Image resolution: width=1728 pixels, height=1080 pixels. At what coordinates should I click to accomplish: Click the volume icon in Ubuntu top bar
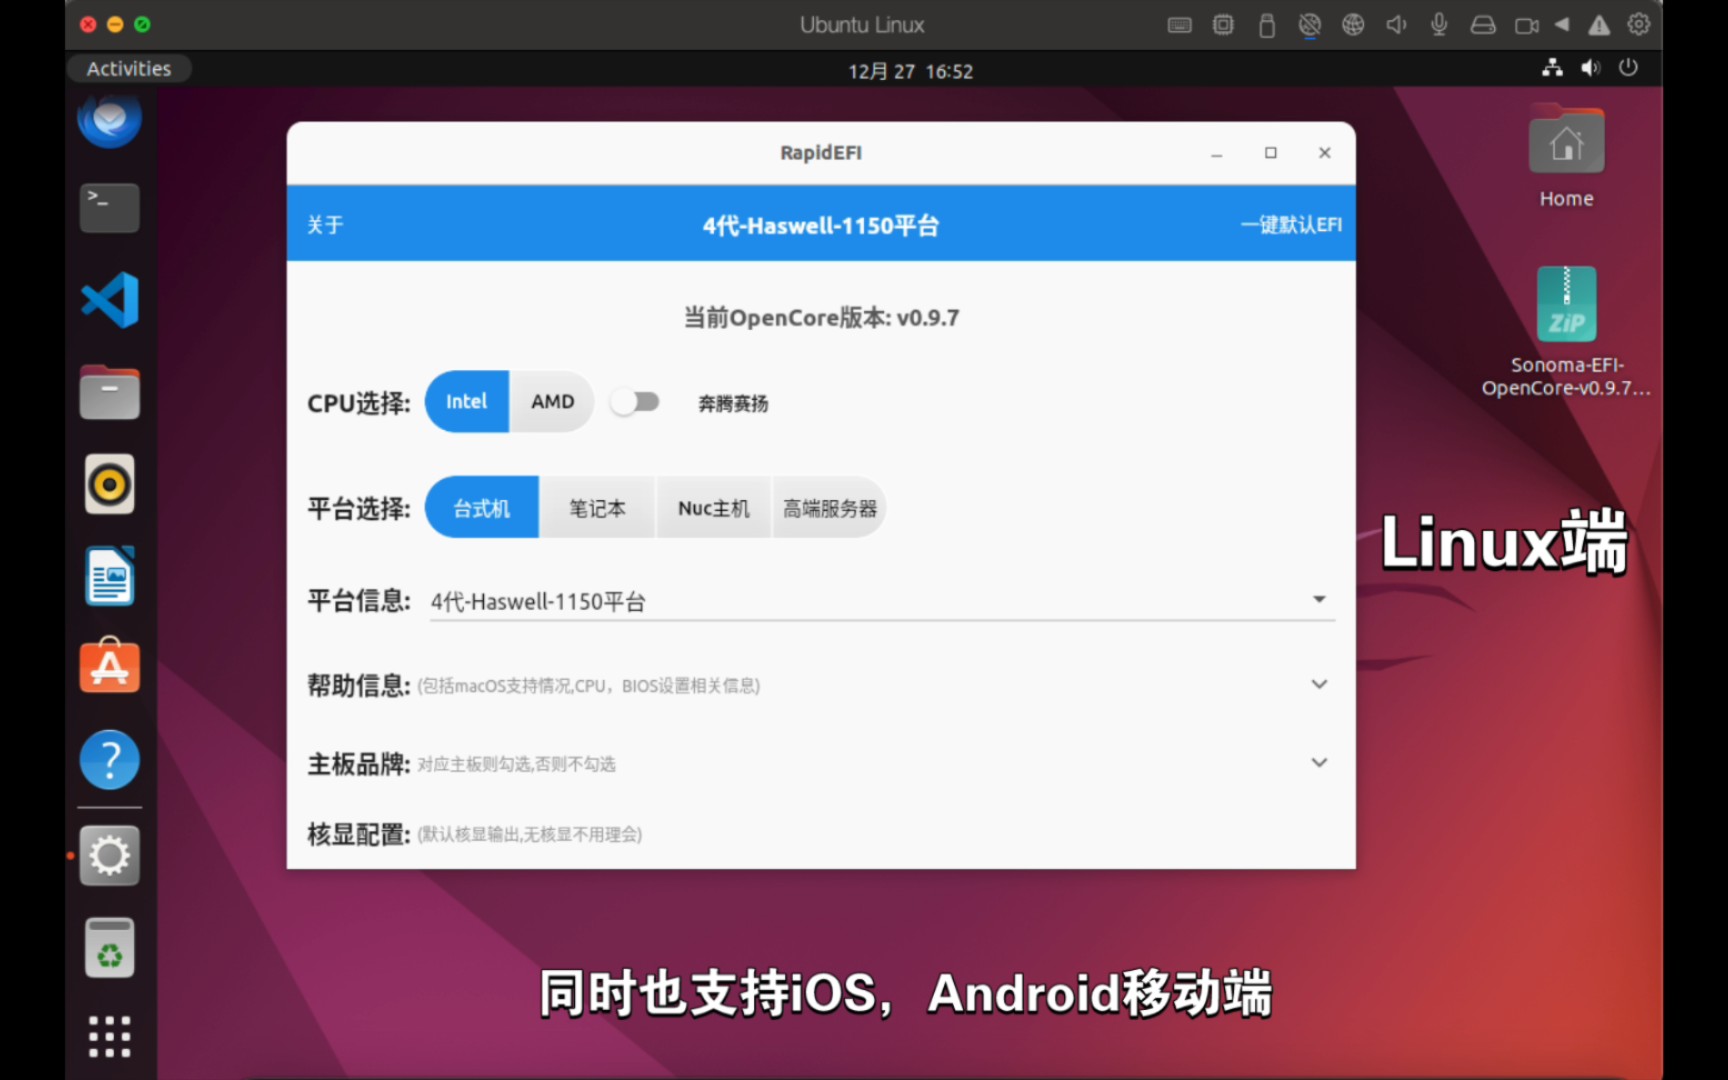click(x=1590, y=68)
